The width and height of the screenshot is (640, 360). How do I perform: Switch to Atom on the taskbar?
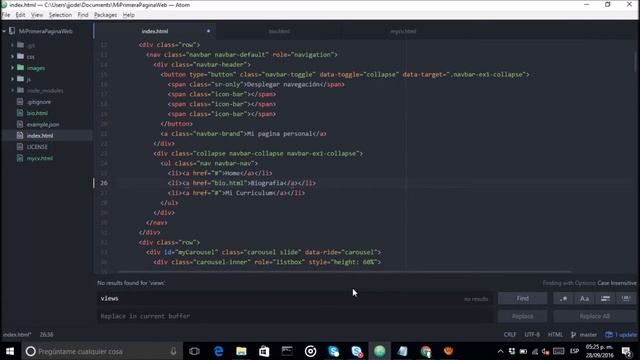coord(380,351)
